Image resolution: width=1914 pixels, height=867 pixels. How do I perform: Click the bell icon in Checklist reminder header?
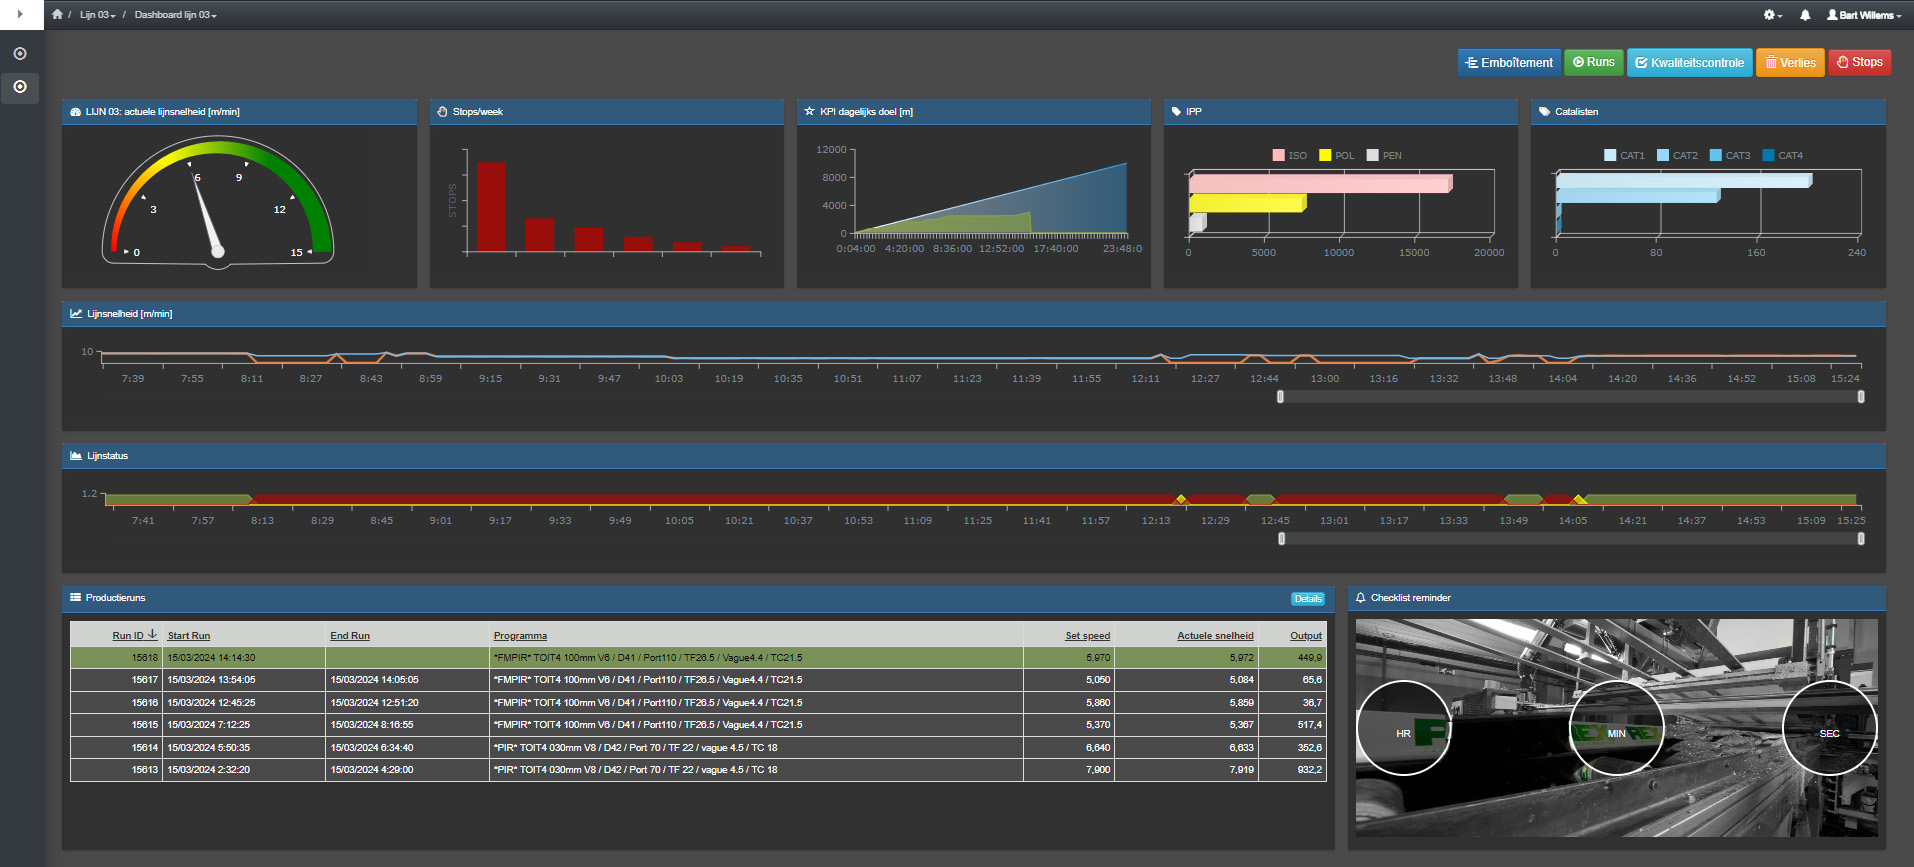coord(1360,598)
